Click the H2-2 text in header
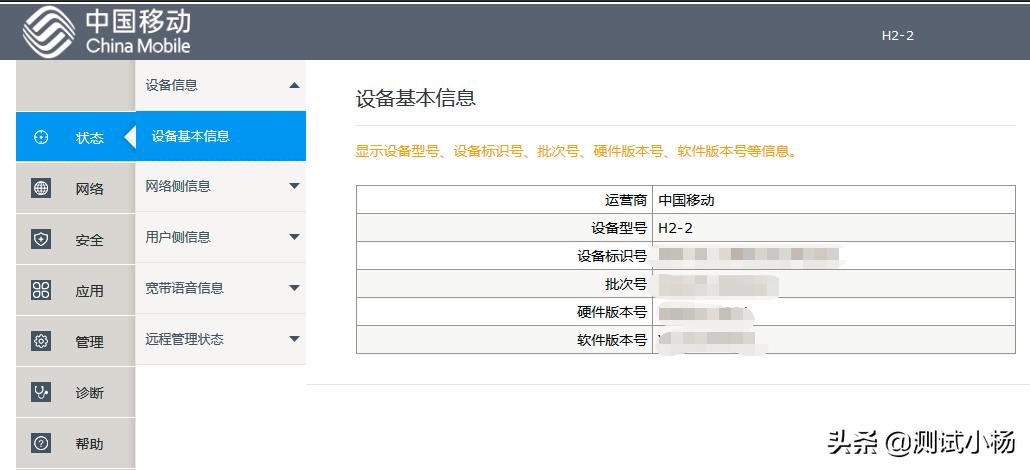Screen dimensions: 1030x470 pyautogui.click(x=897, y=35)
